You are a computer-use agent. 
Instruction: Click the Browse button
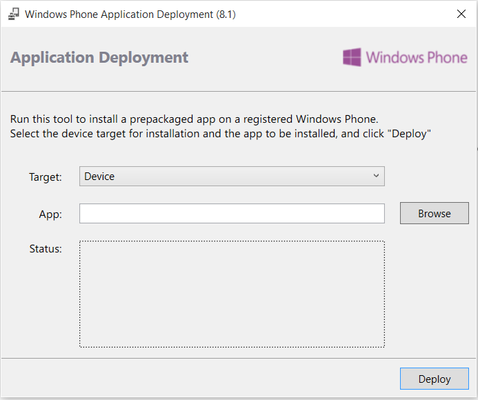click(x=434, y=213)
